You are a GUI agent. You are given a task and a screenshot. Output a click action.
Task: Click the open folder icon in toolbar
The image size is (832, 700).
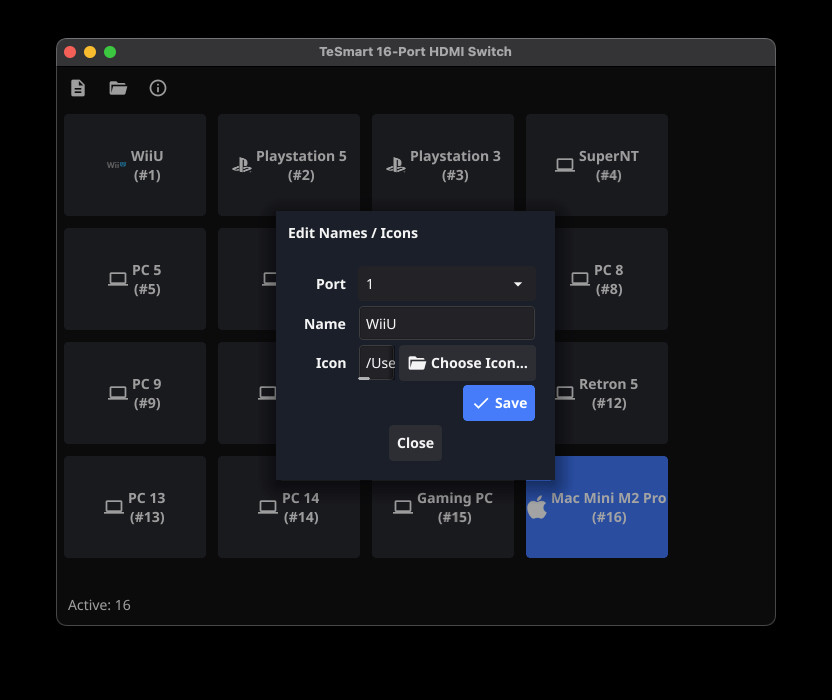click(118, 88)
